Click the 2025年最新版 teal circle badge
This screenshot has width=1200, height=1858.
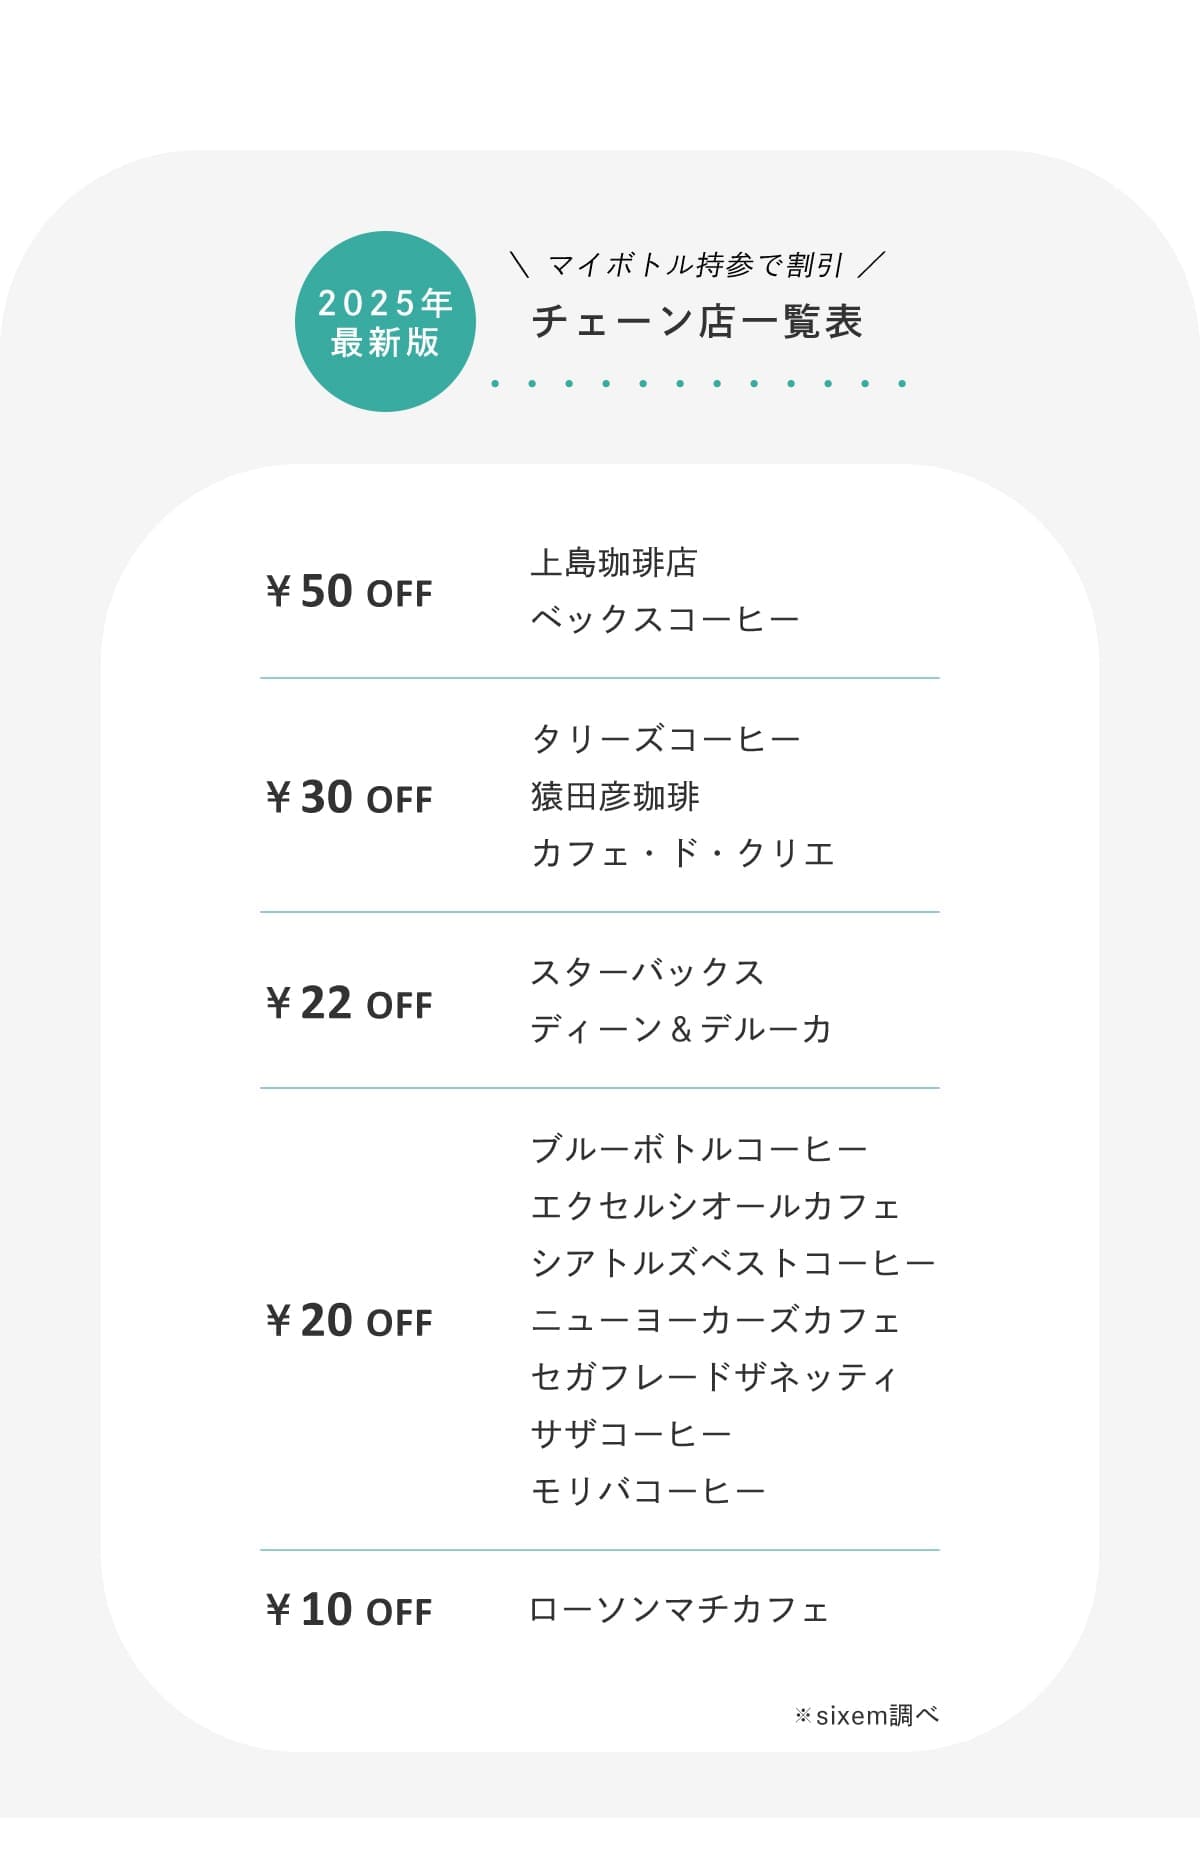pos(385,321)
